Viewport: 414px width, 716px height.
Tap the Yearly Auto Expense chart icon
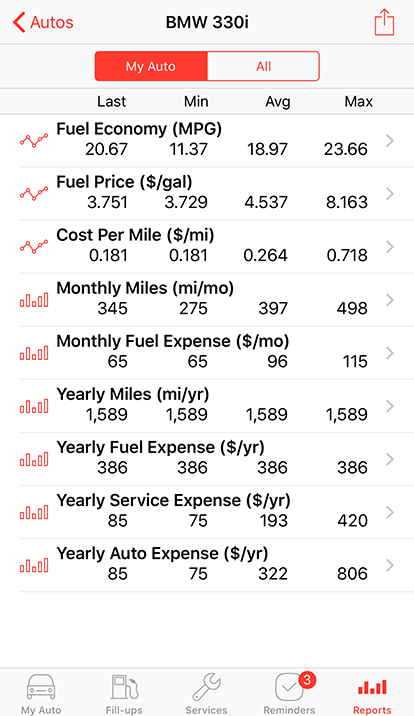coord(34,566)
